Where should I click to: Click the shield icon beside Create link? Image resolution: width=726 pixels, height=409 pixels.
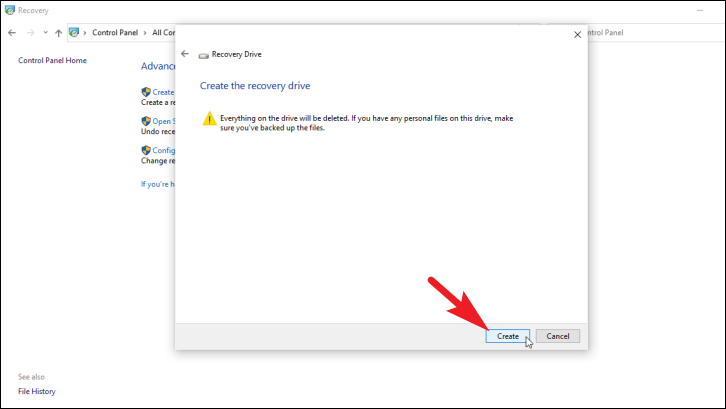(x=146, y=92)
